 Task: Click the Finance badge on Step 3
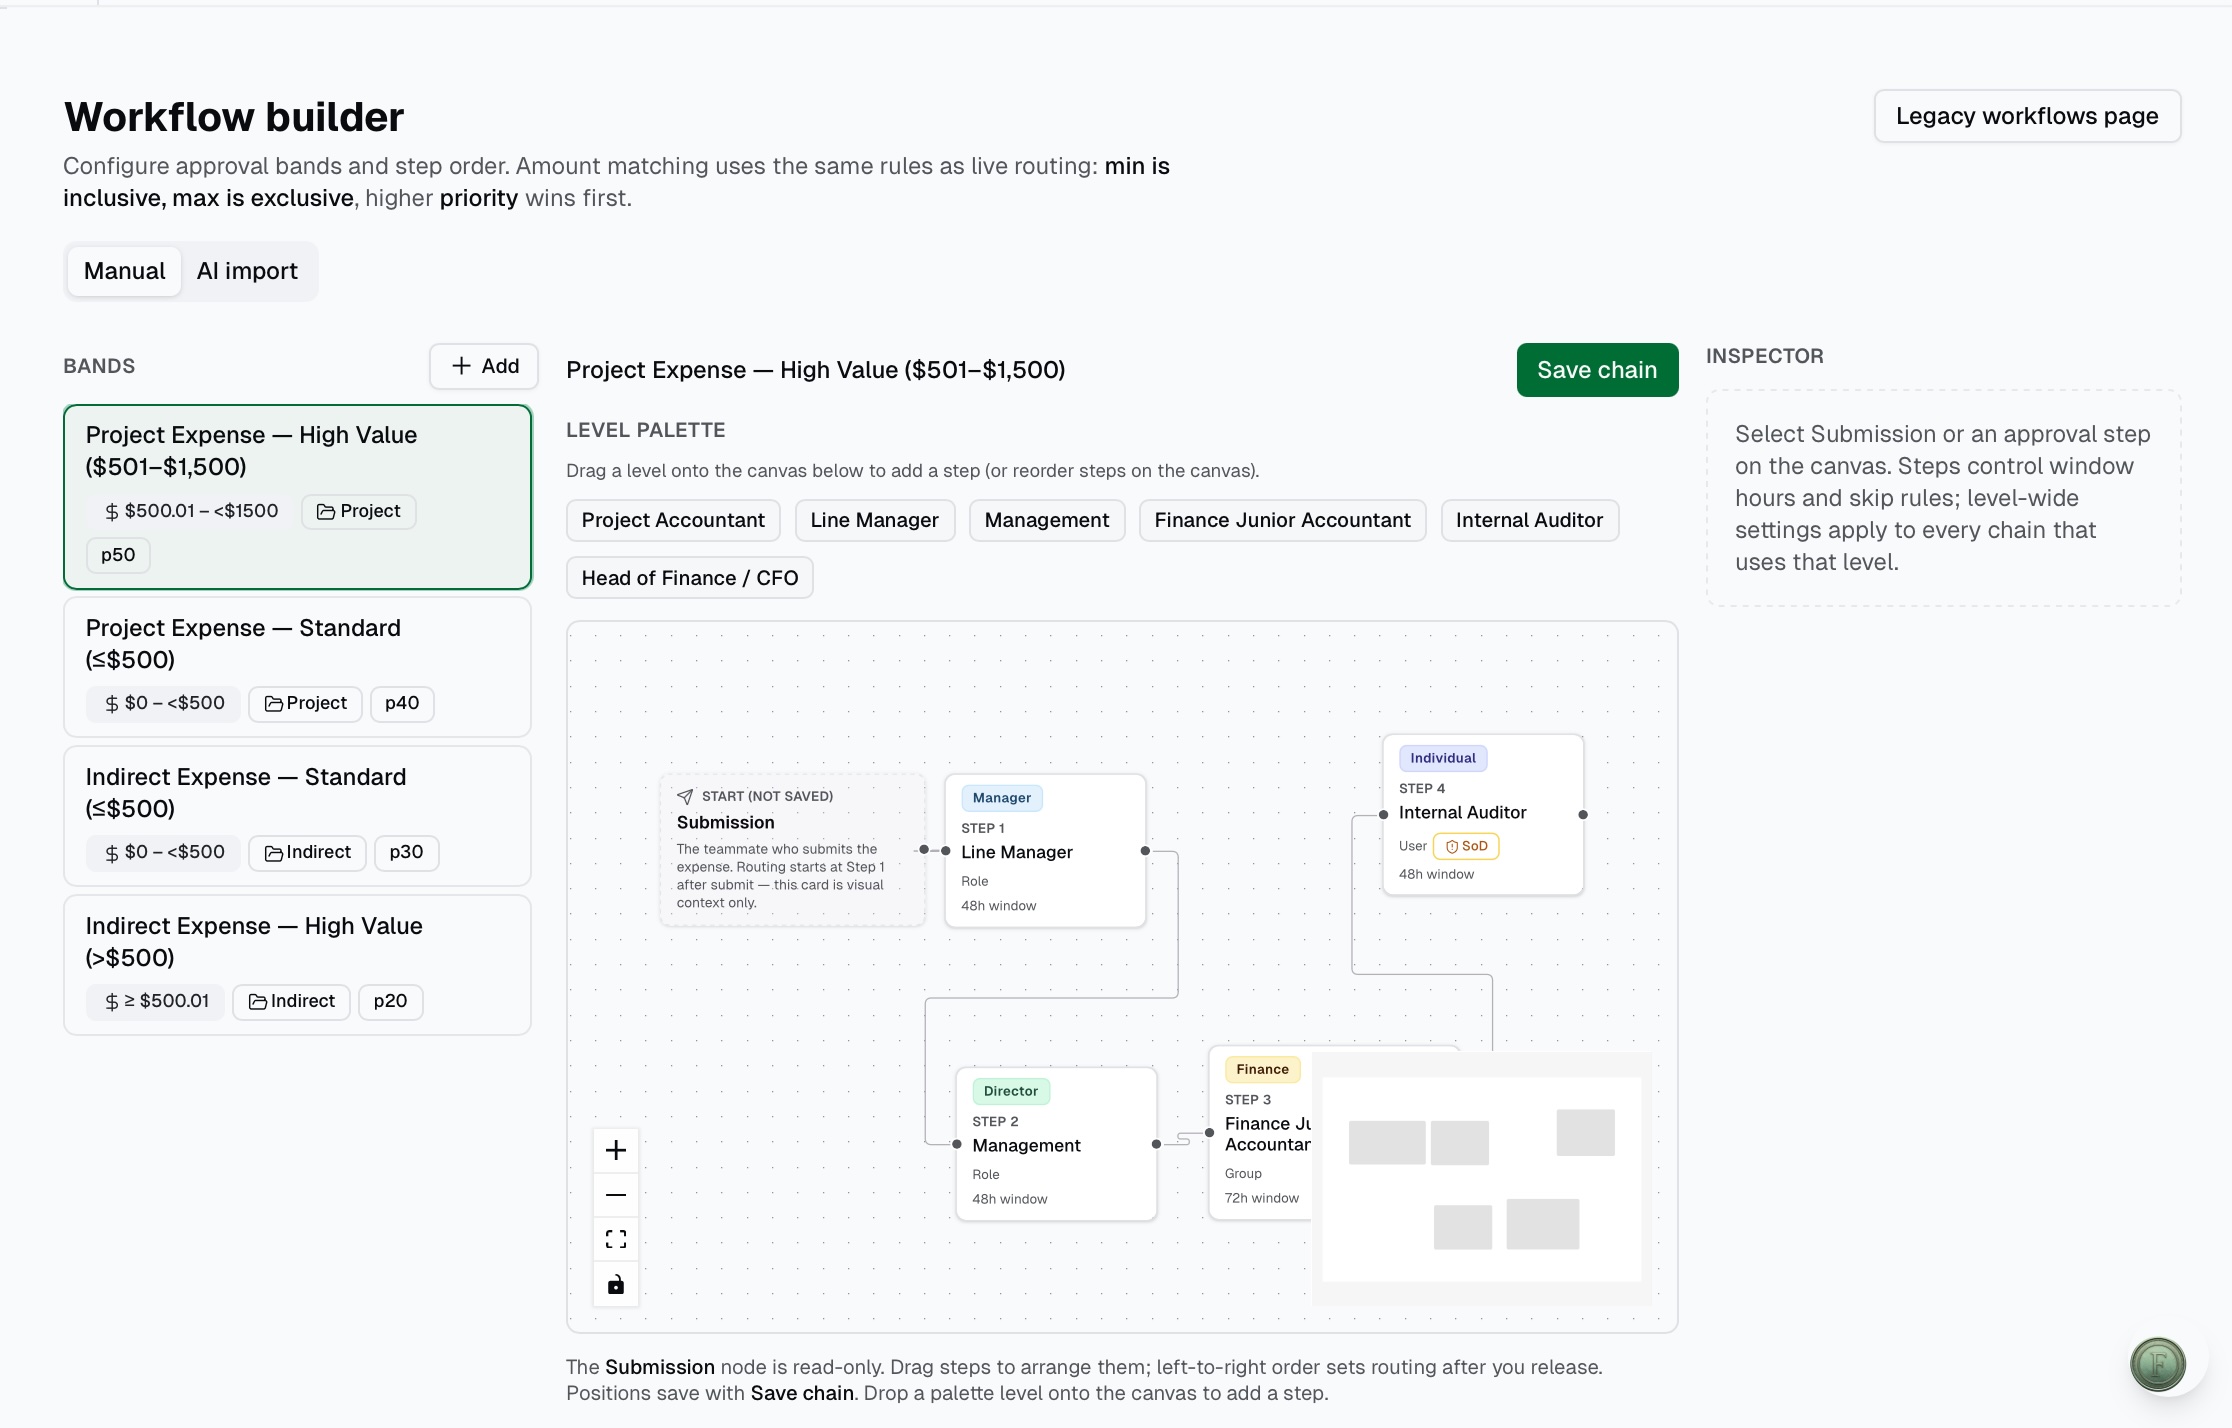[1262, 1069]
